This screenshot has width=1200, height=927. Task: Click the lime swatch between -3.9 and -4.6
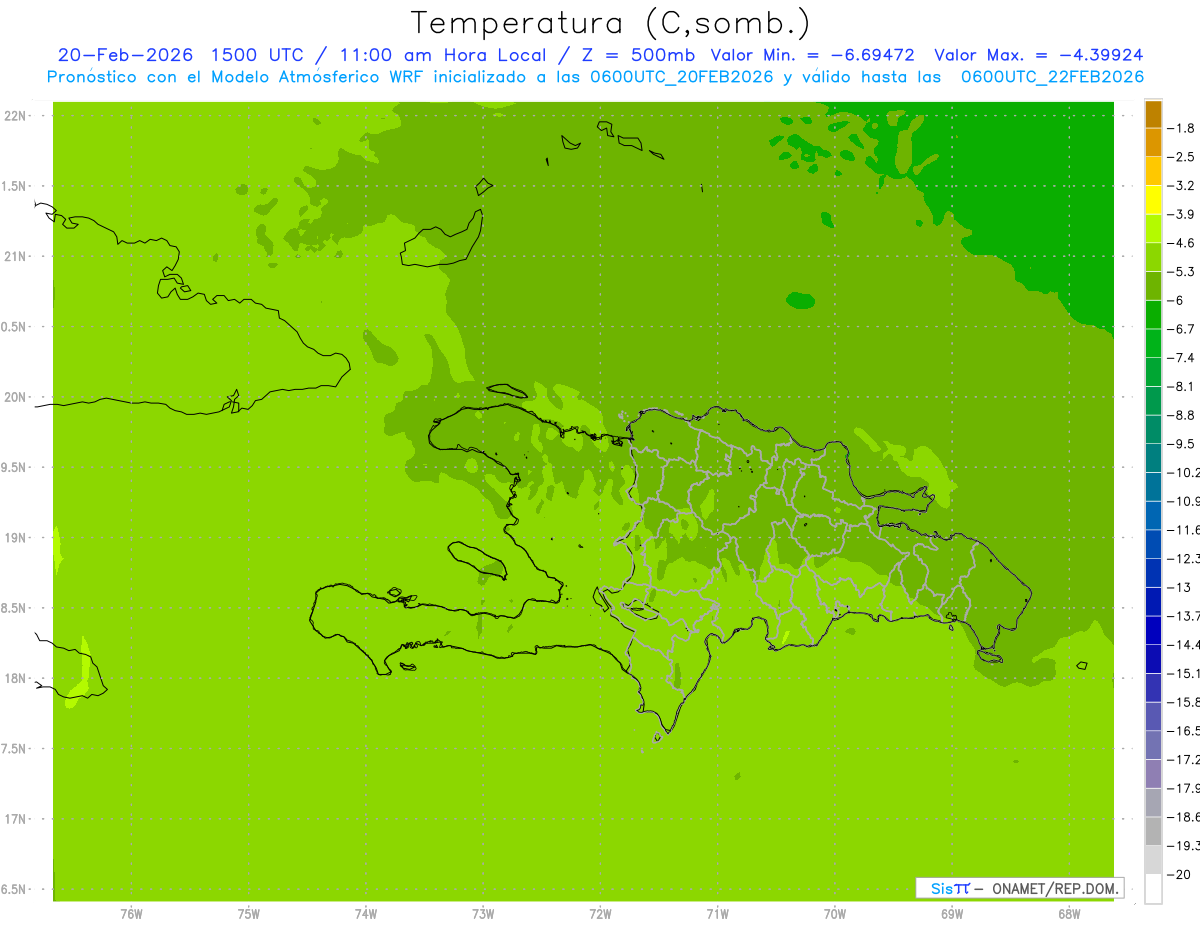[1153, 229]
